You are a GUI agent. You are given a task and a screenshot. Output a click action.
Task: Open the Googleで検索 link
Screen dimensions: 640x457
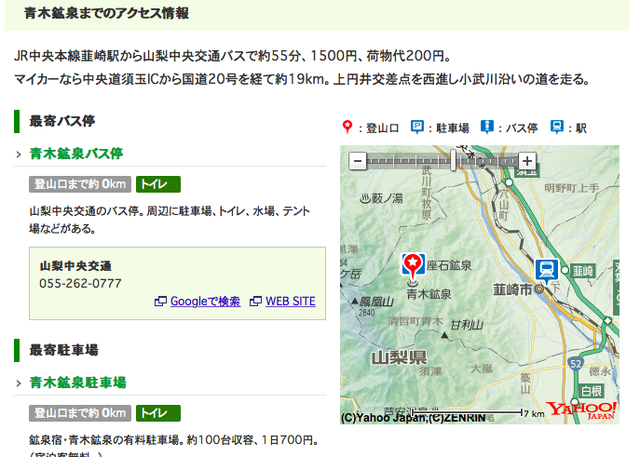[205, 301]
